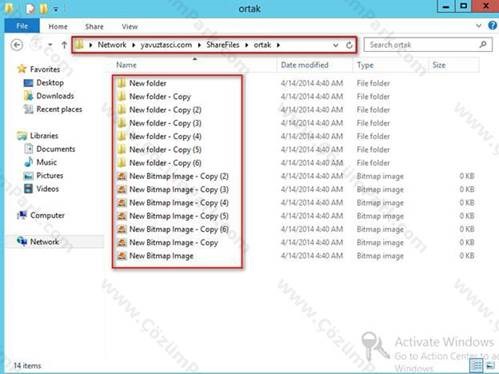Click Network in the address breadcrumb

point(112,45)
